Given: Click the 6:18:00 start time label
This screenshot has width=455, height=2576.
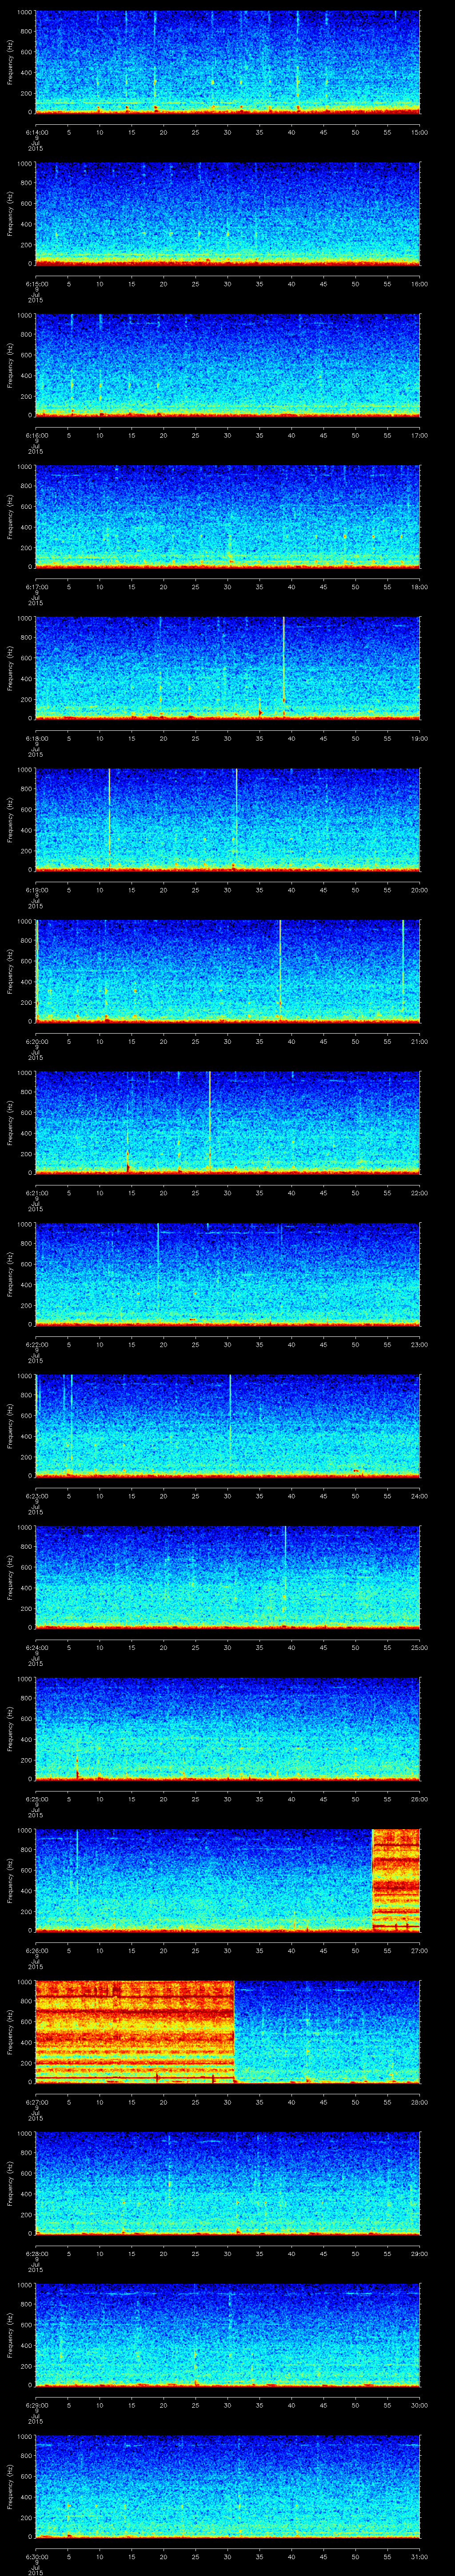Looking at the screenshot, I should point(36,738).
